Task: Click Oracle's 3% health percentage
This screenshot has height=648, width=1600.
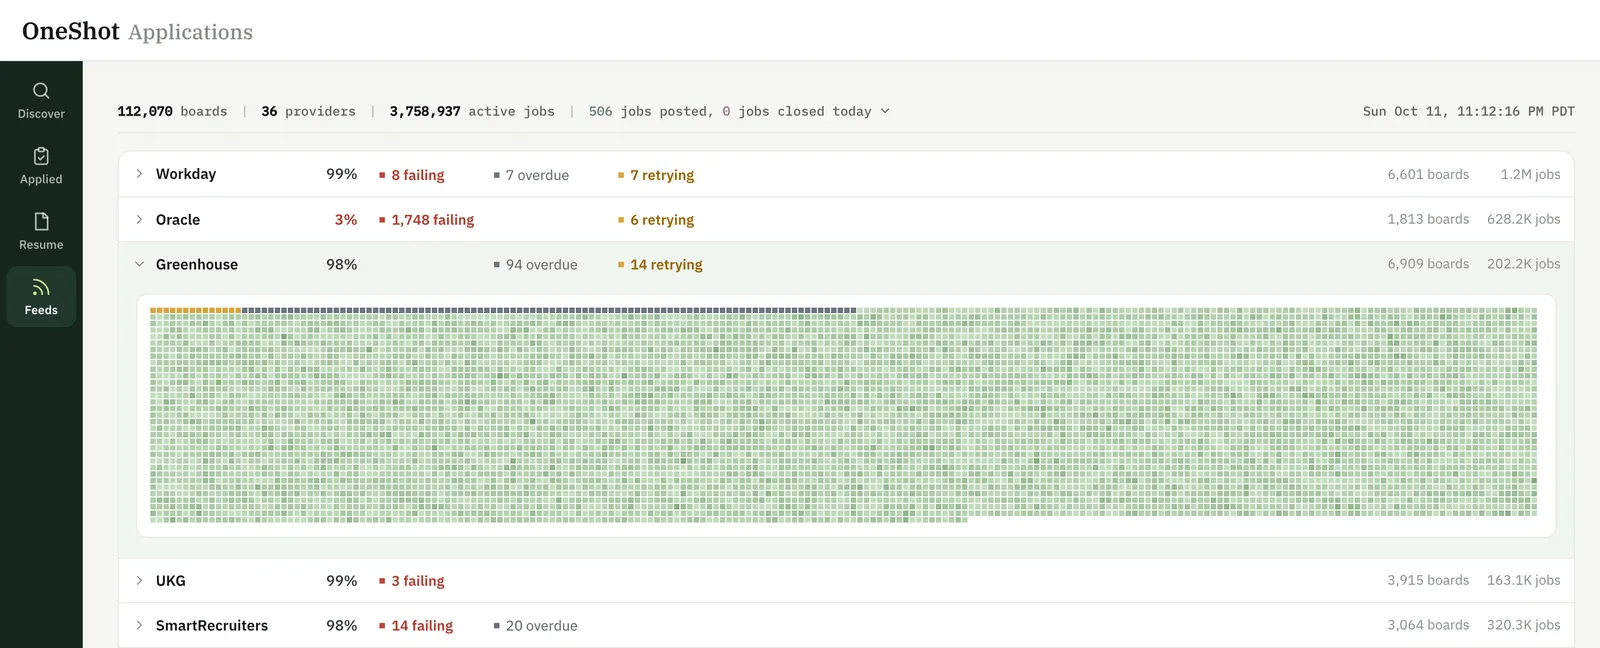Action: [x=346, y=219]
